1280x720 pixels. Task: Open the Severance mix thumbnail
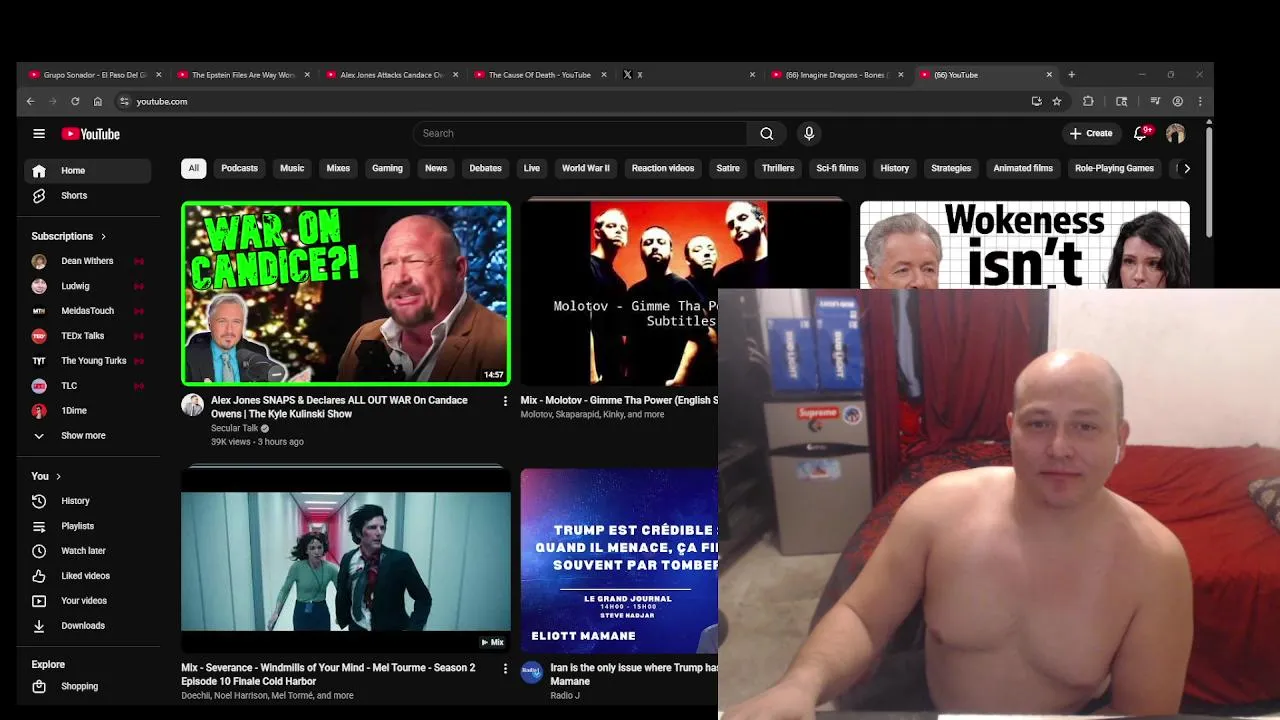pyautogui.click(x=346, y=560)
